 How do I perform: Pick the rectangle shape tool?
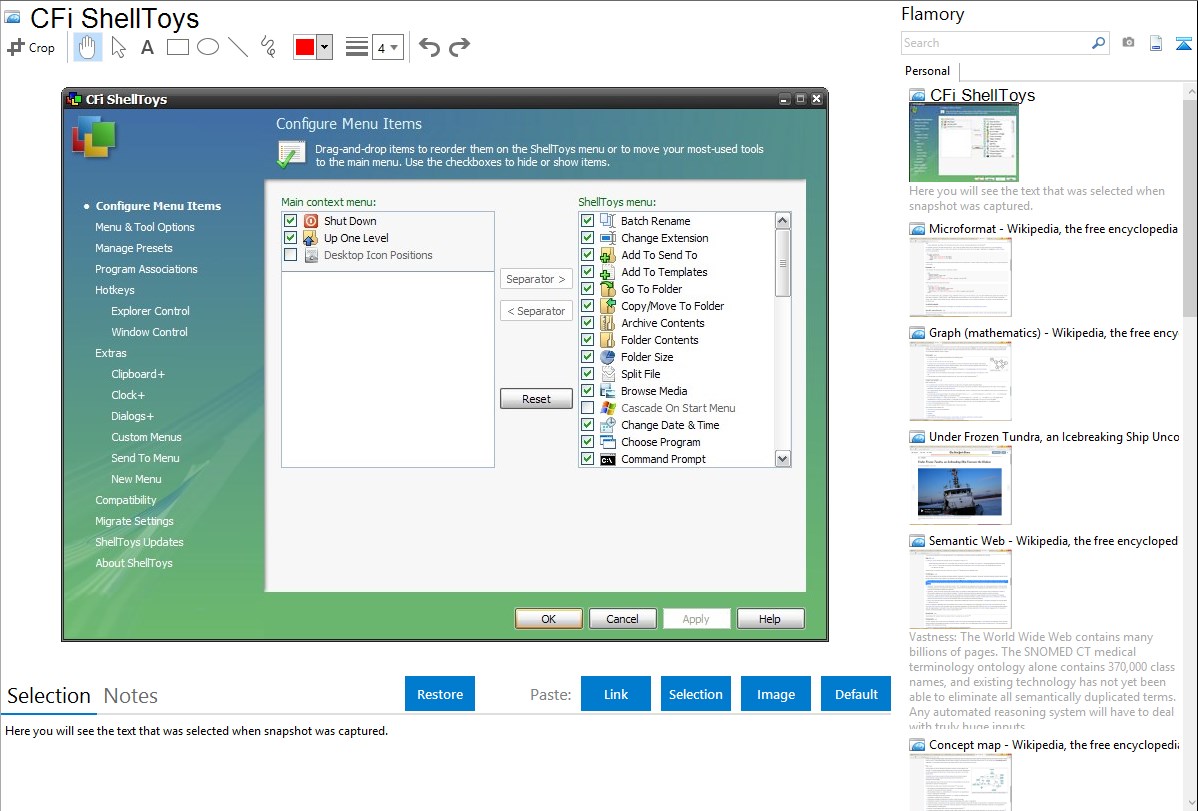(177, 47)
